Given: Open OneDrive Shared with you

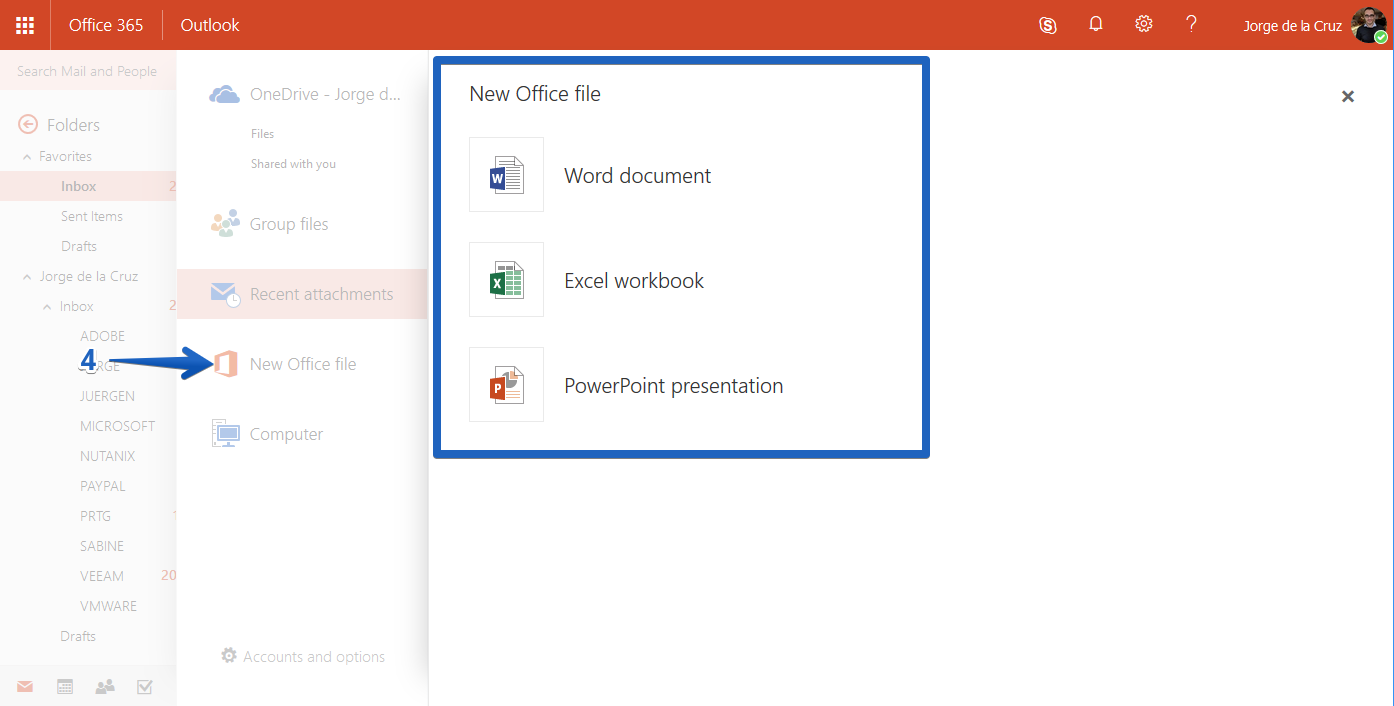Looking at the screenshot, I should (x=293, y=164).
